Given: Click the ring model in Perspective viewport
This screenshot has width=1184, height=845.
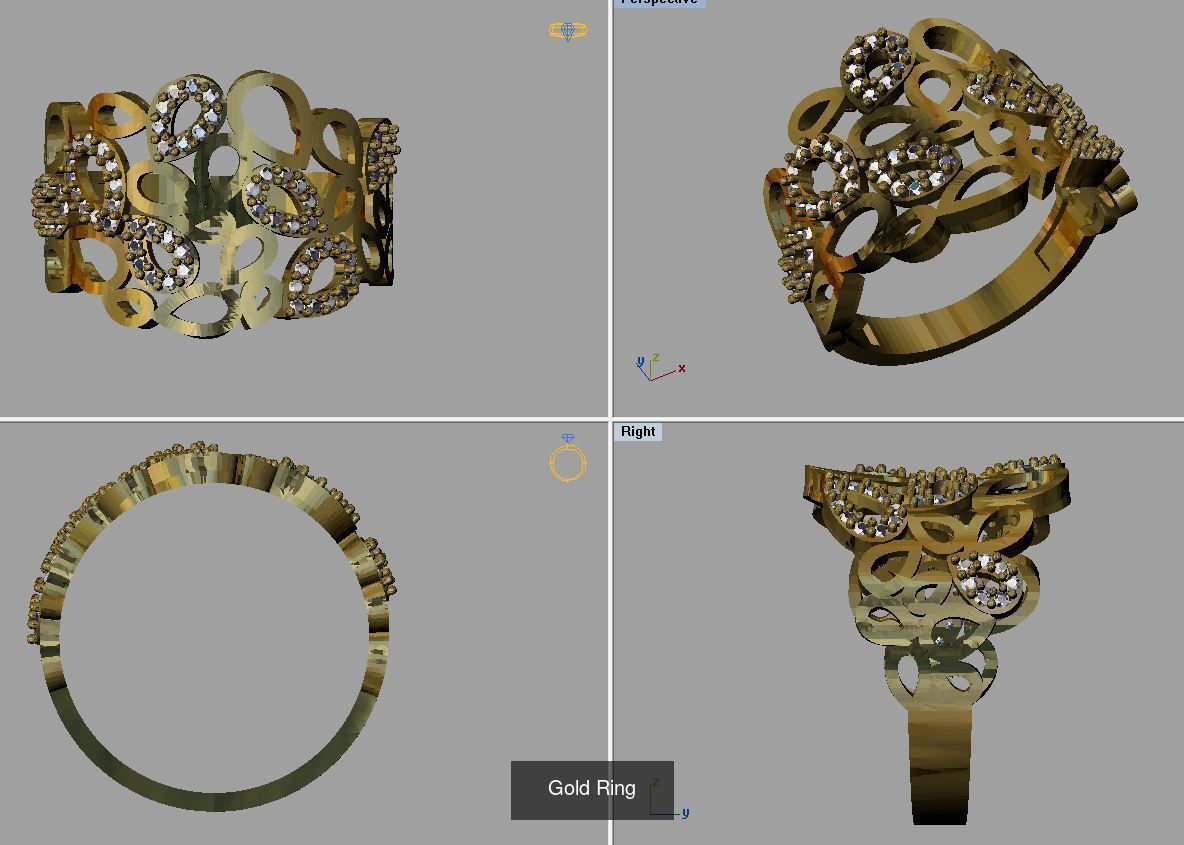Looking at the screenshot, I should pos(950,193).
